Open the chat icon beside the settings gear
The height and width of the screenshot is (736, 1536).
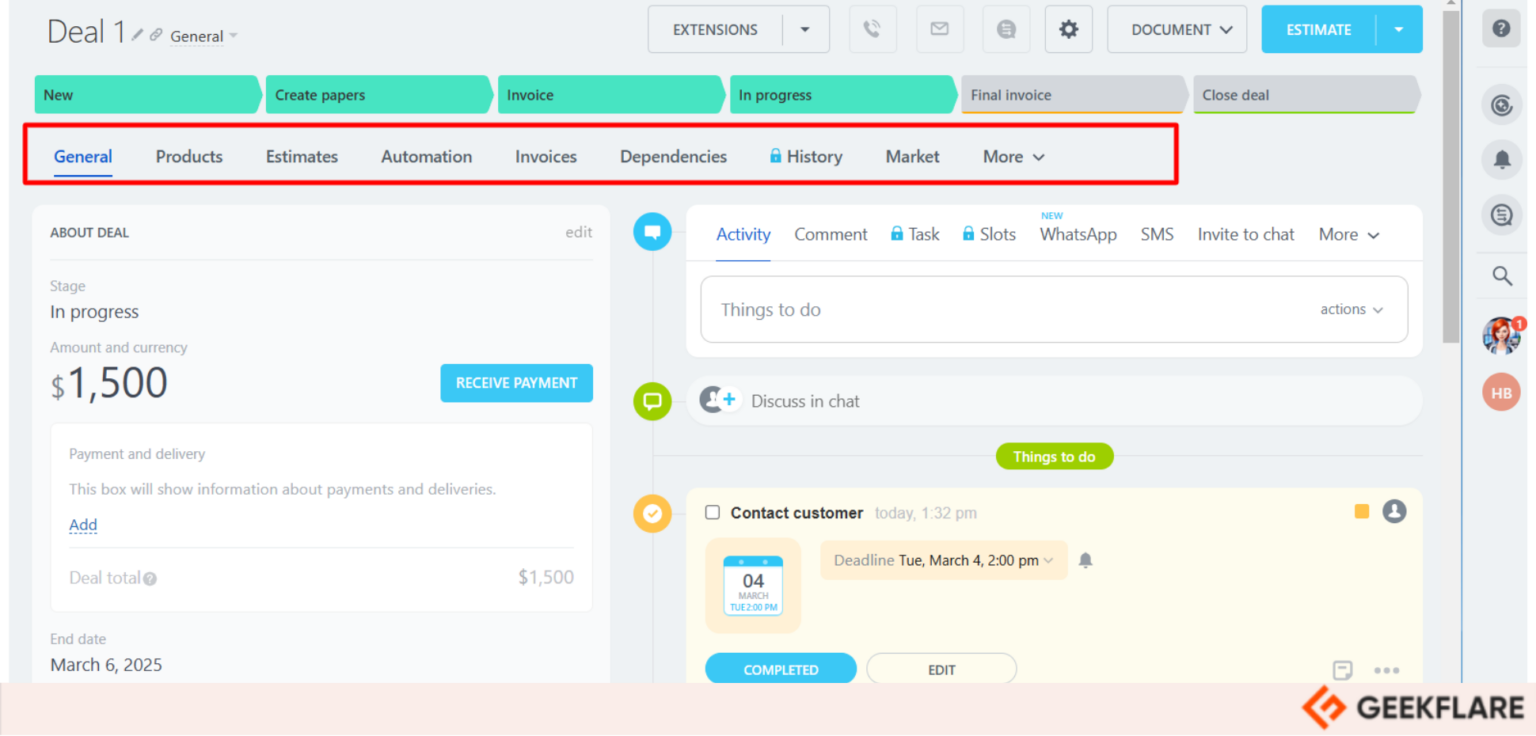pos(1006,29)
